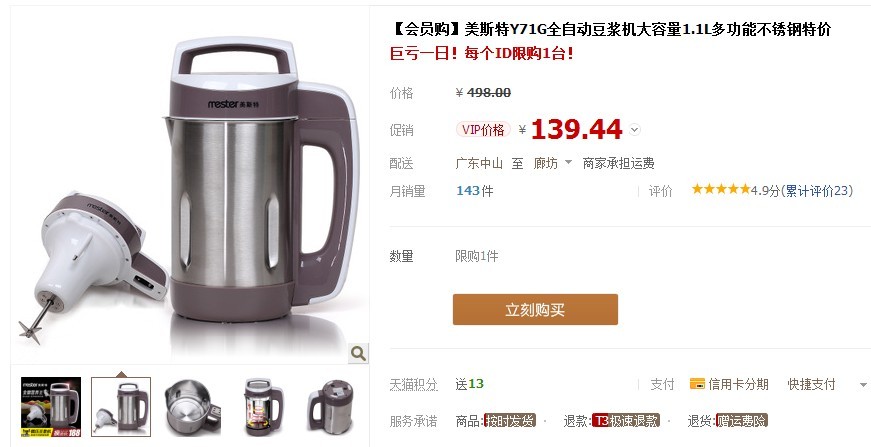Click the main soymilk maker product image
This screenshot has width=871, height=447.
tap(191, 187)
